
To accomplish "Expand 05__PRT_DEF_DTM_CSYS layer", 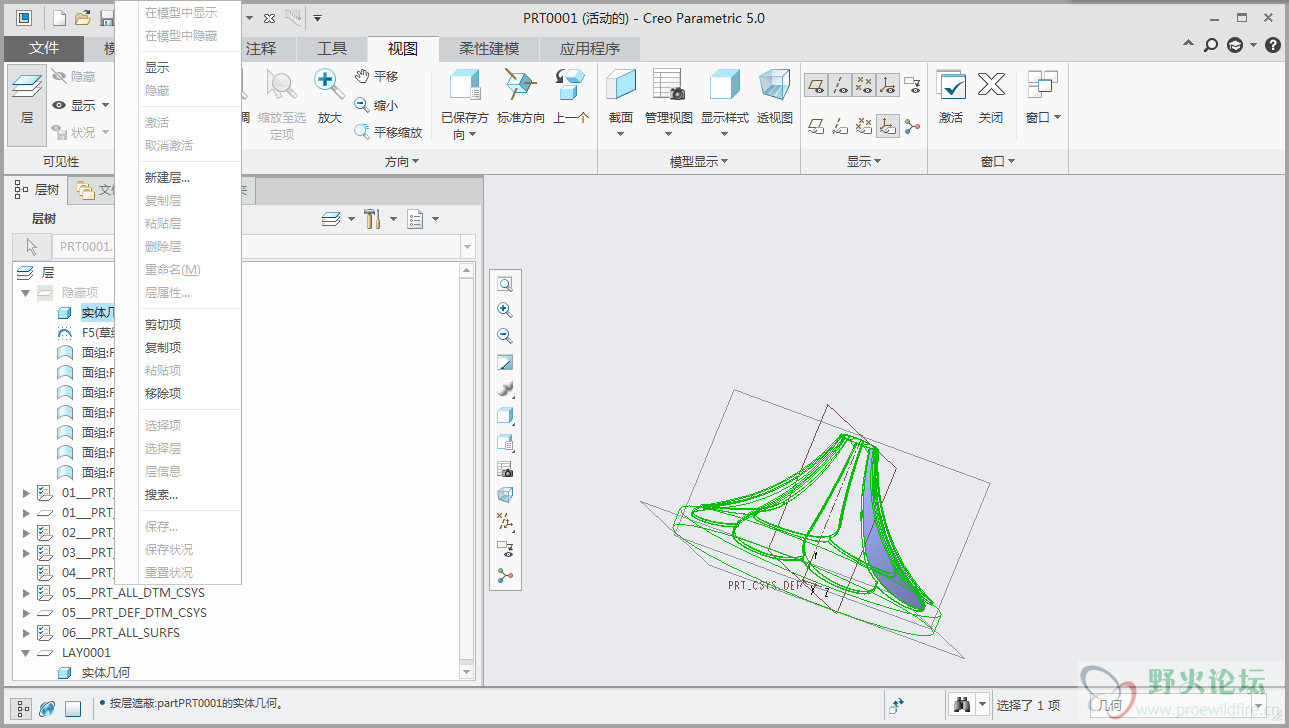I will [26, 612].
